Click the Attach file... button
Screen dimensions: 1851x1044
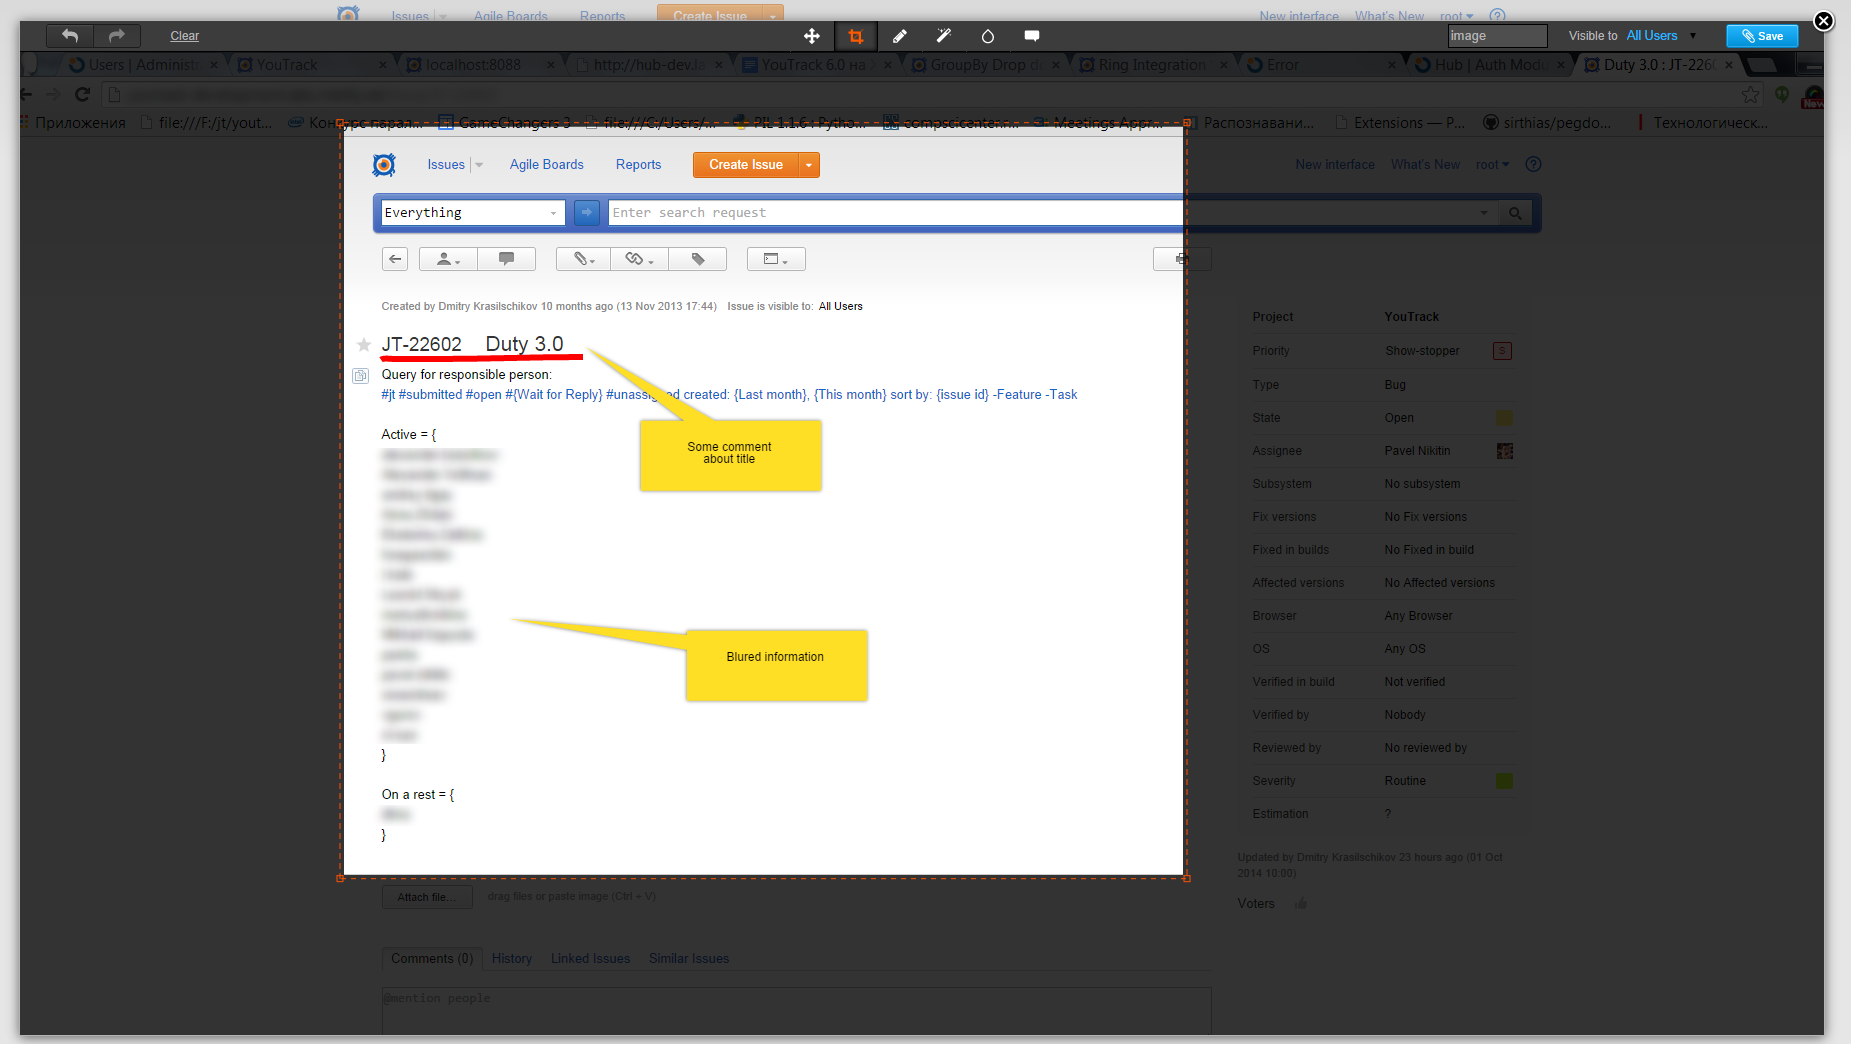(427, 897)
